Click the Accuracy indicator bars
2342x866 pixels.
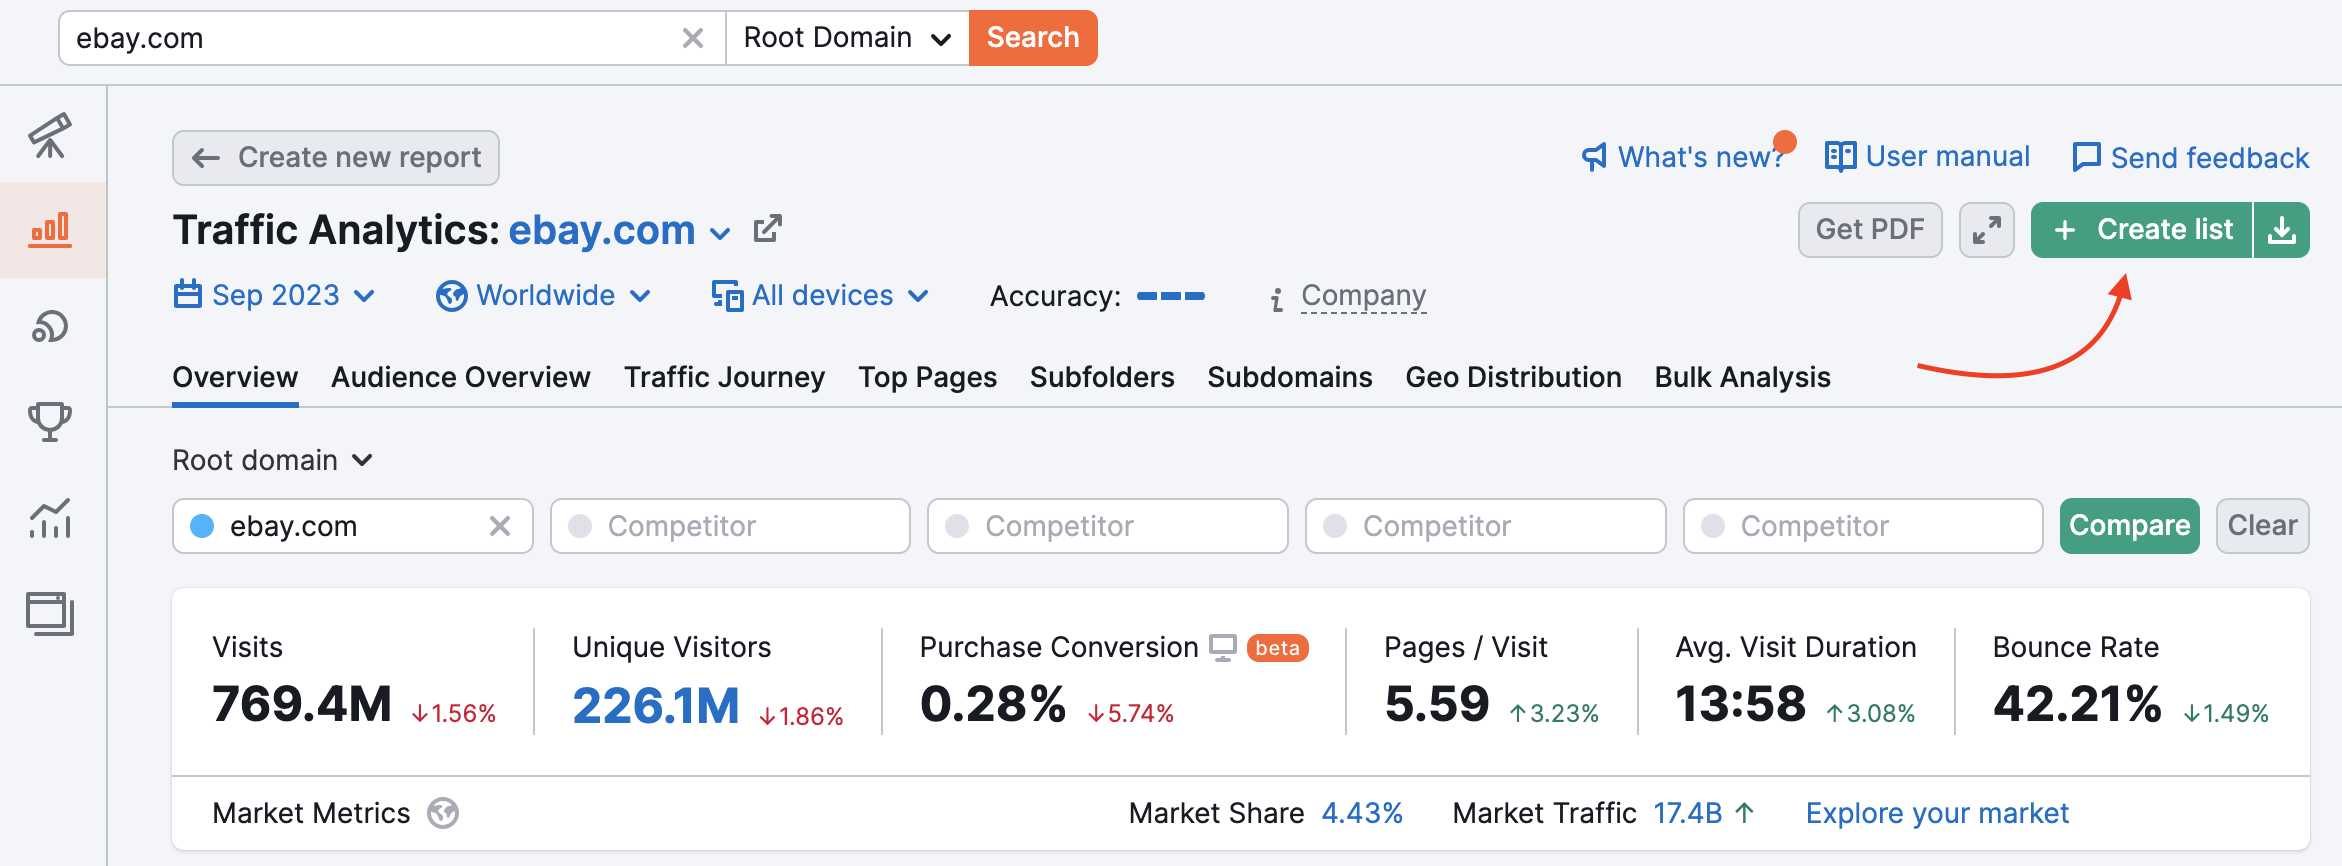pos(1171,296)
